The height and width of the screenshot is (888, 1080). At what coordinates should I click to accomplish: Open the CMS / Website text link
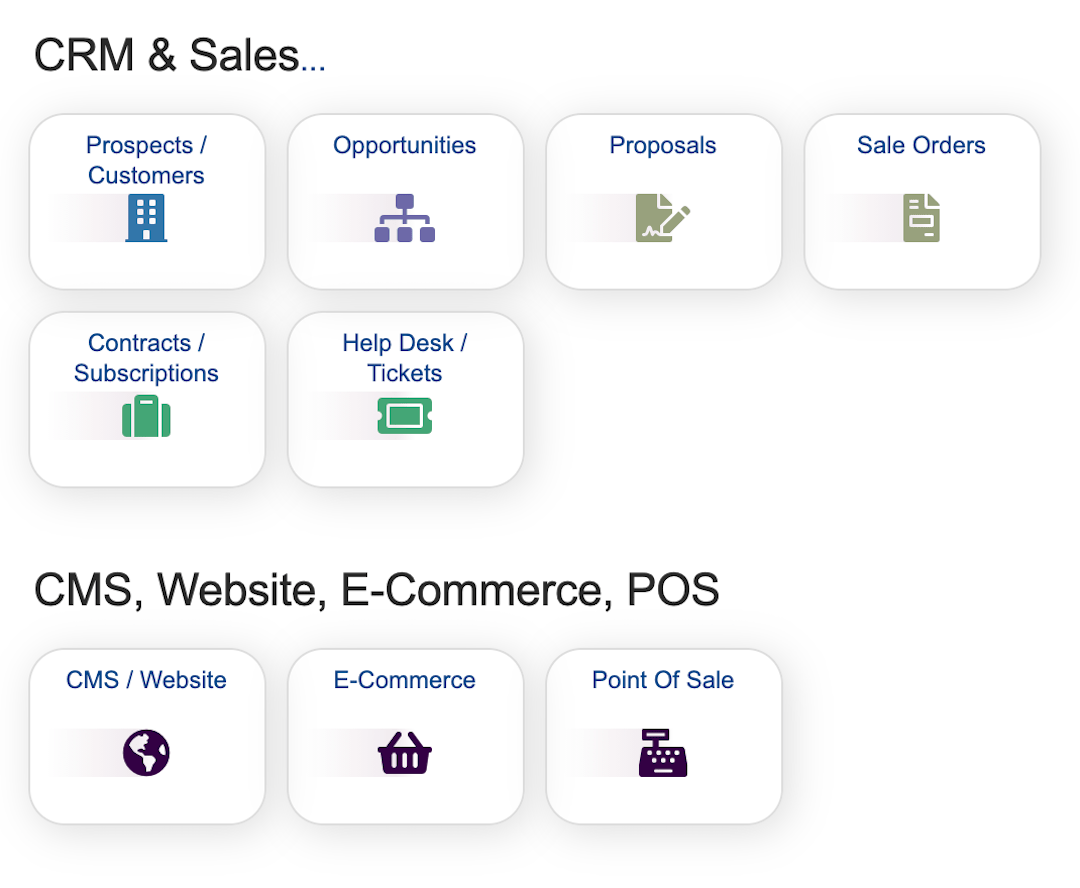coord(146,680)
